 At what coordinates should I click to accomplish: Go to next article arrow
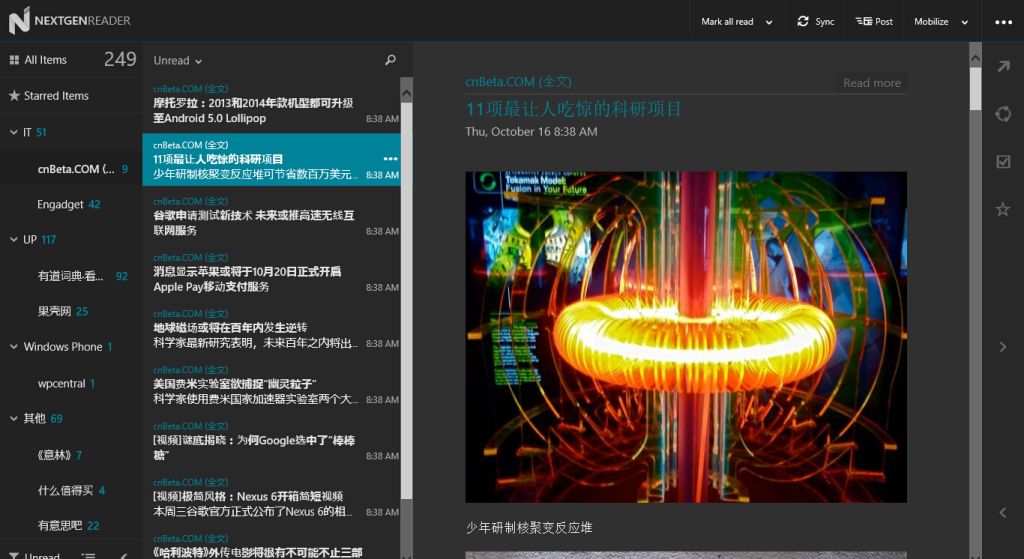pos(1003,347)
